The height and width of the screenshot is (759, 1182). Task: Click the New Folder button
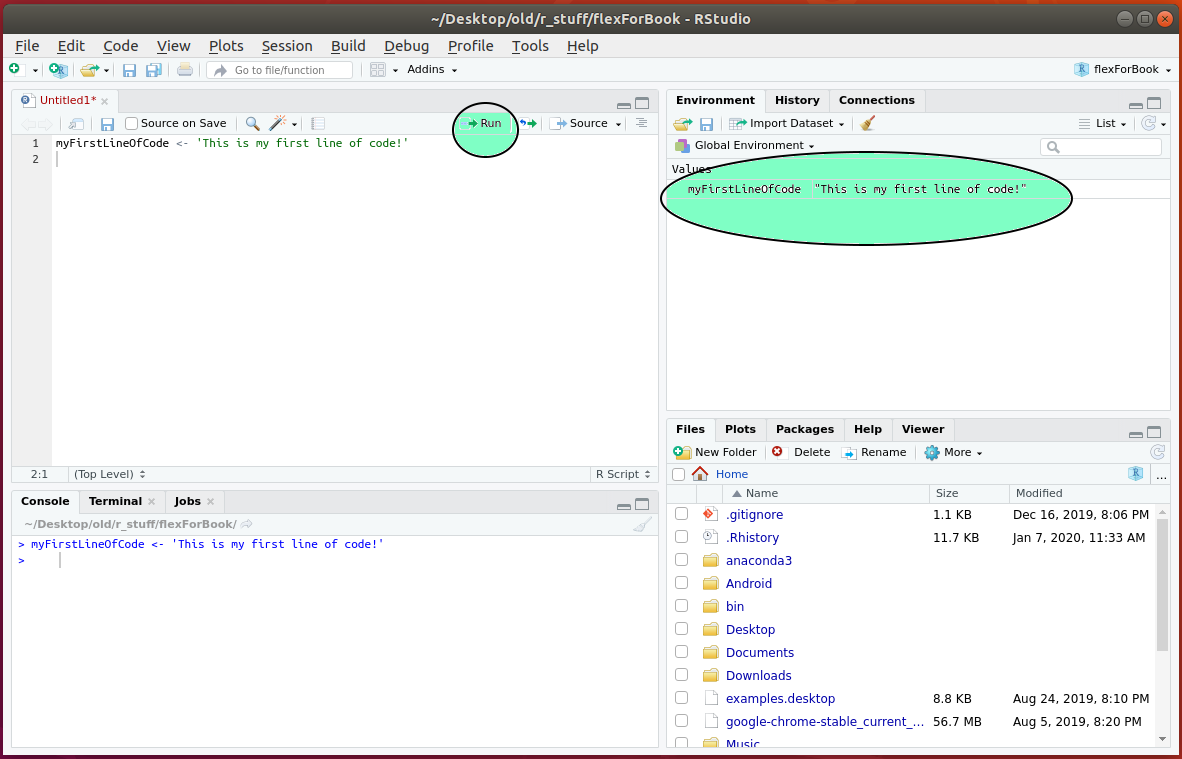coord(716,452)
